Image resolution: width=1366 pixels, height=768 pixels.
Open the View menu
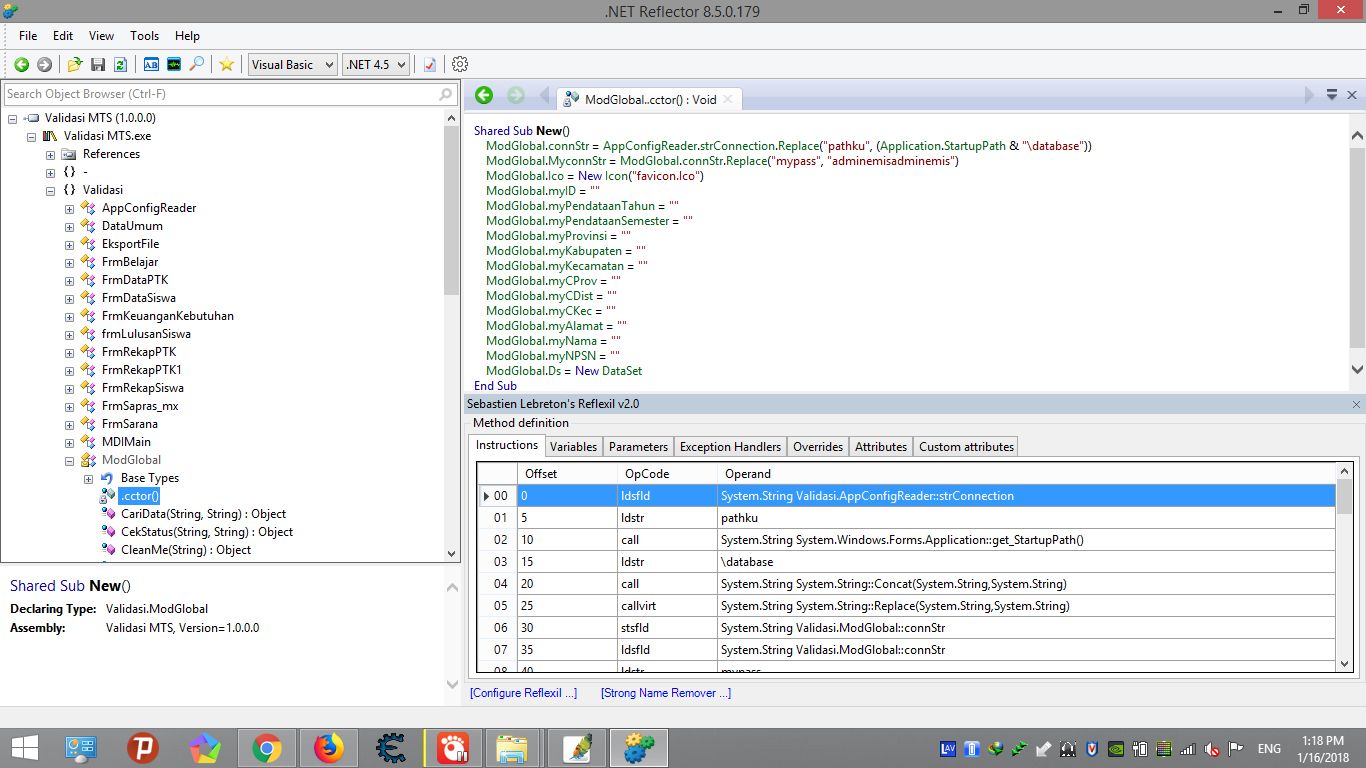point(101,35)
